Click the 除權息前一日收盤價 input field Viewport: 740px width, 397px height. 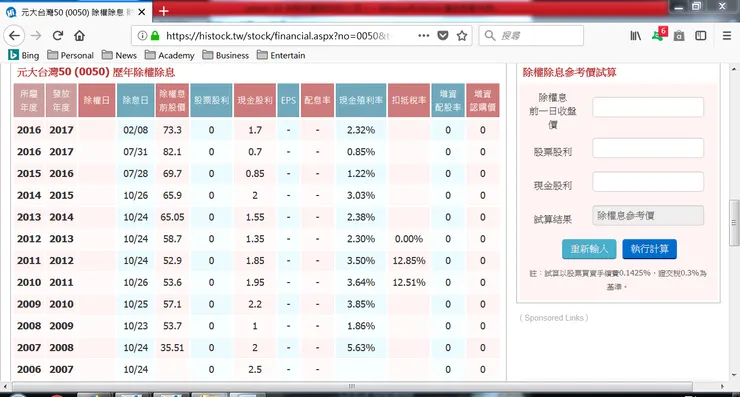point(648,107)
